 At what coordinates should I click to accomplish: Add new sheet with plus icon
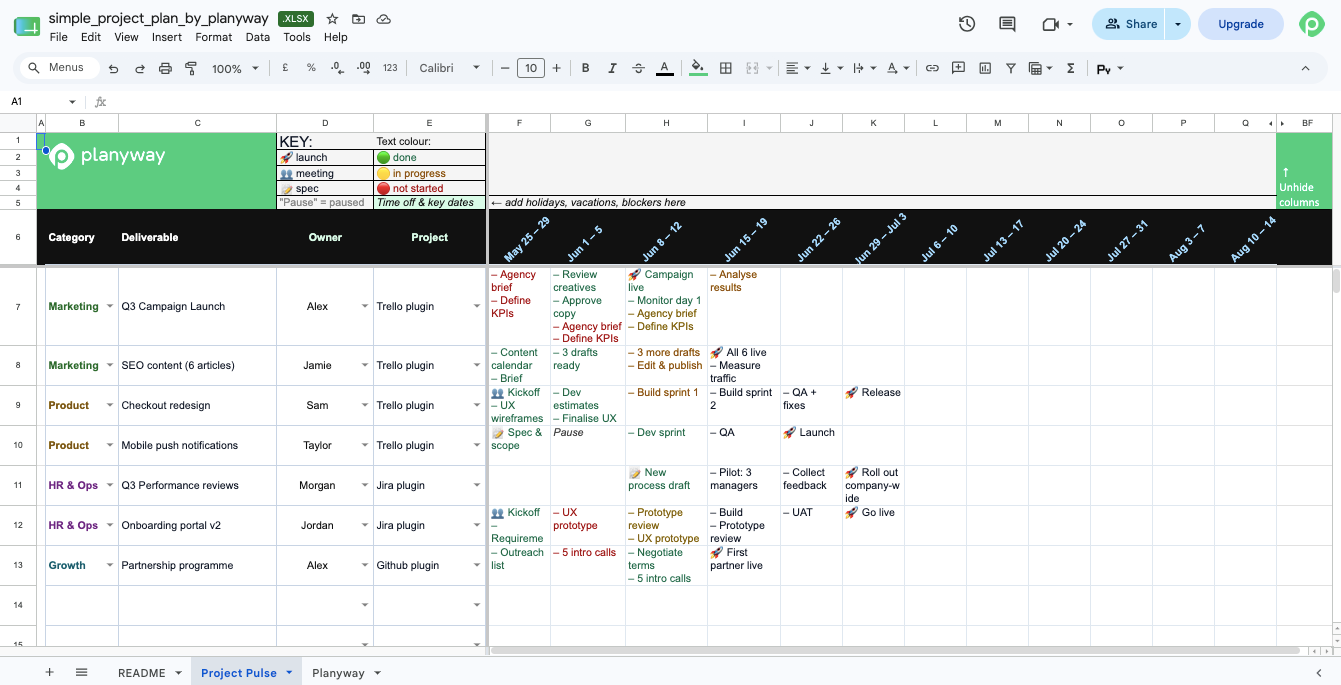click(49, 672)
